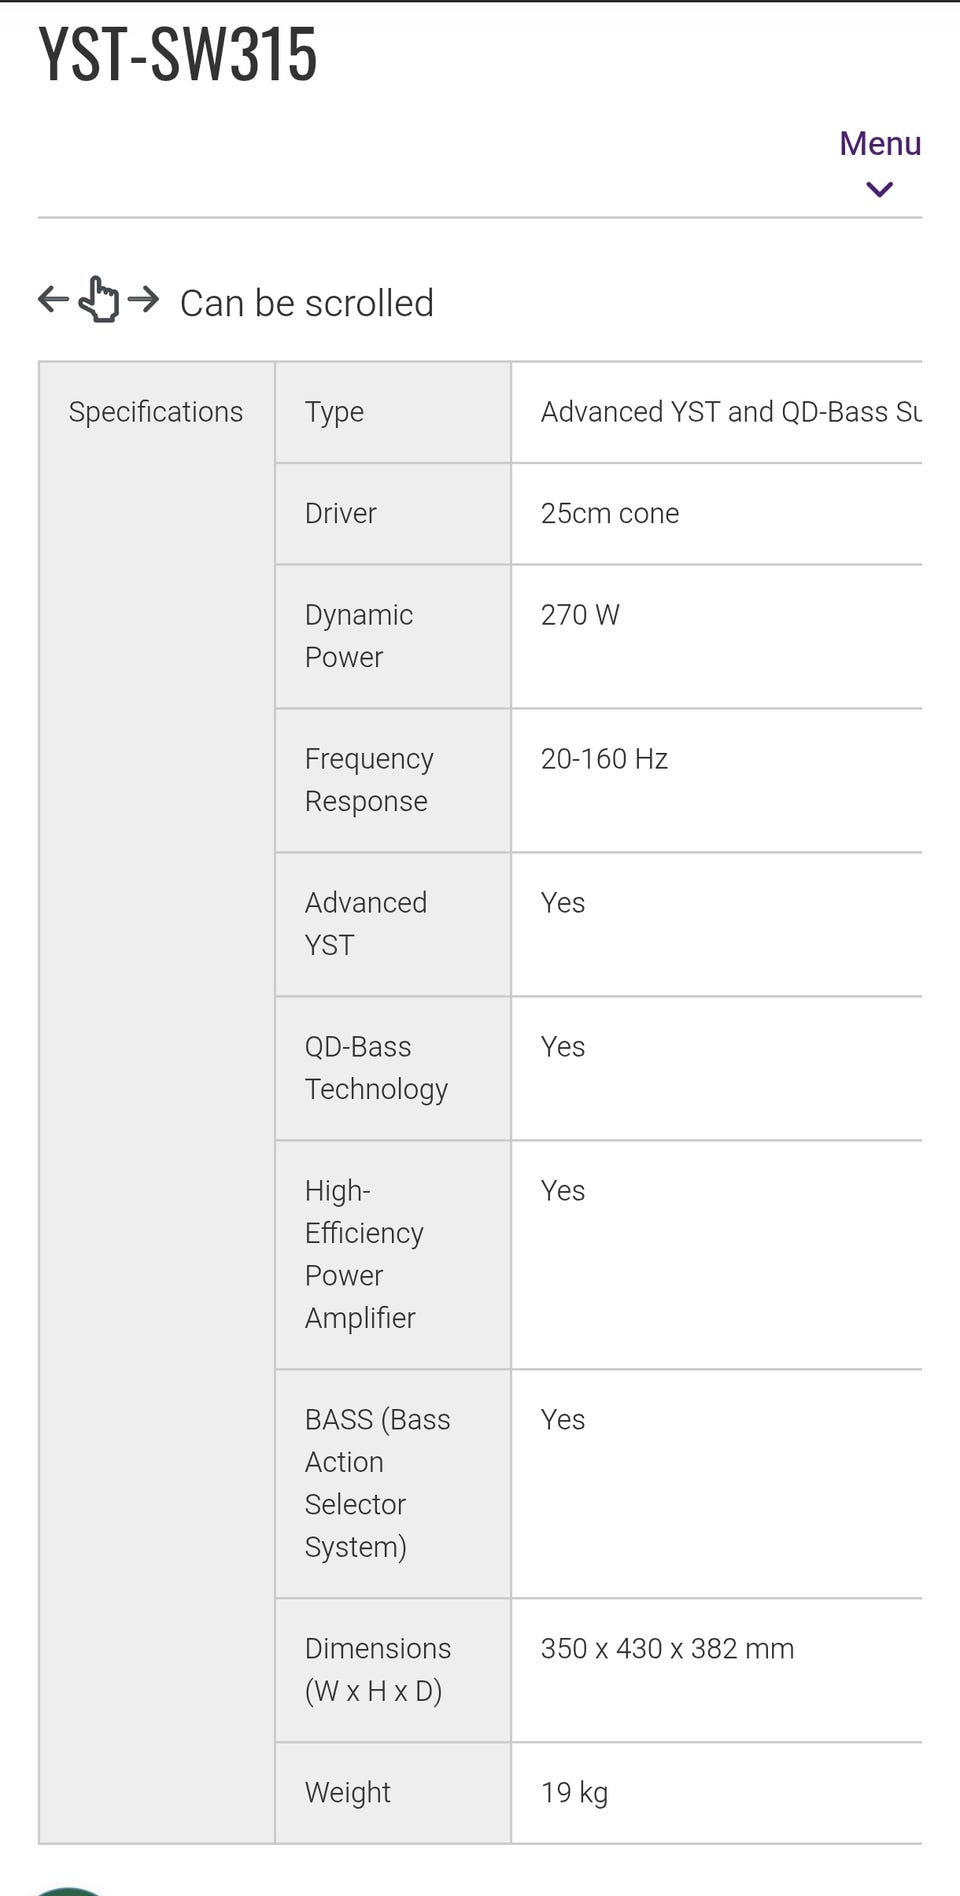
Task: Click the Frequency Response label
Action: click(x=368, y=780)
